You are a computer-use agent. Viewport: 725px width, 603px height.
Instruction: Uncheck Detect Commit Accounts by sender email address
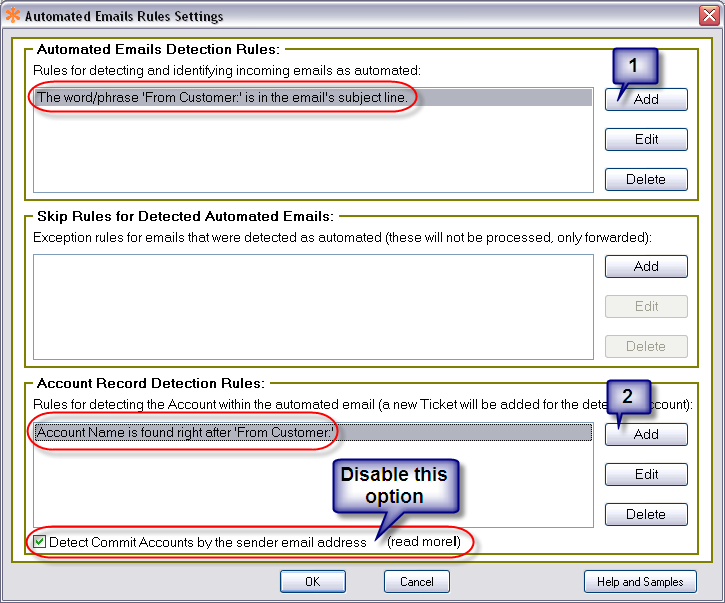click(x=40, y=542)
